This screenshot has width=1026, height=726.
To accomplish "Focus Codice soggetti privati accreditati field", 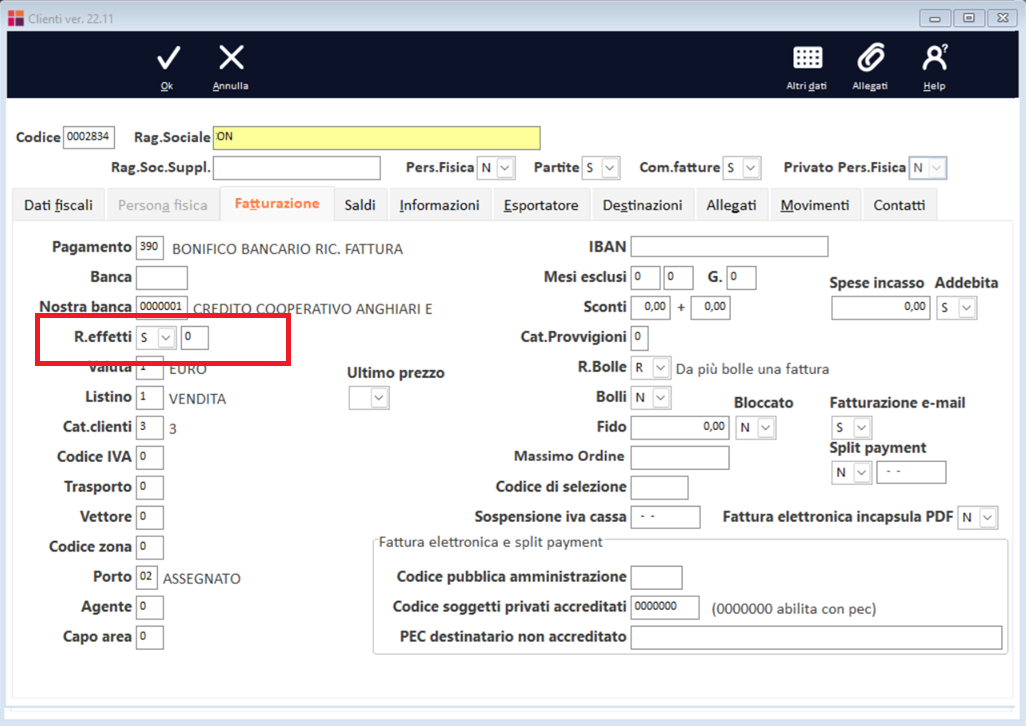I will point(665,608).
